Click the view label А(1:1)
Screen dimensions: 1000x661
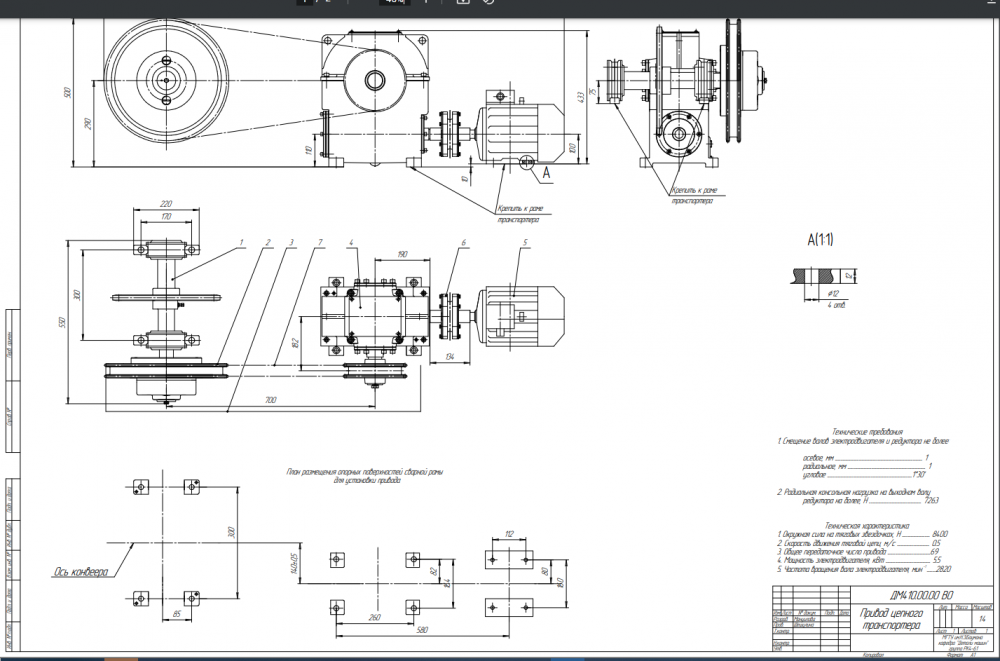pos(820,240)
